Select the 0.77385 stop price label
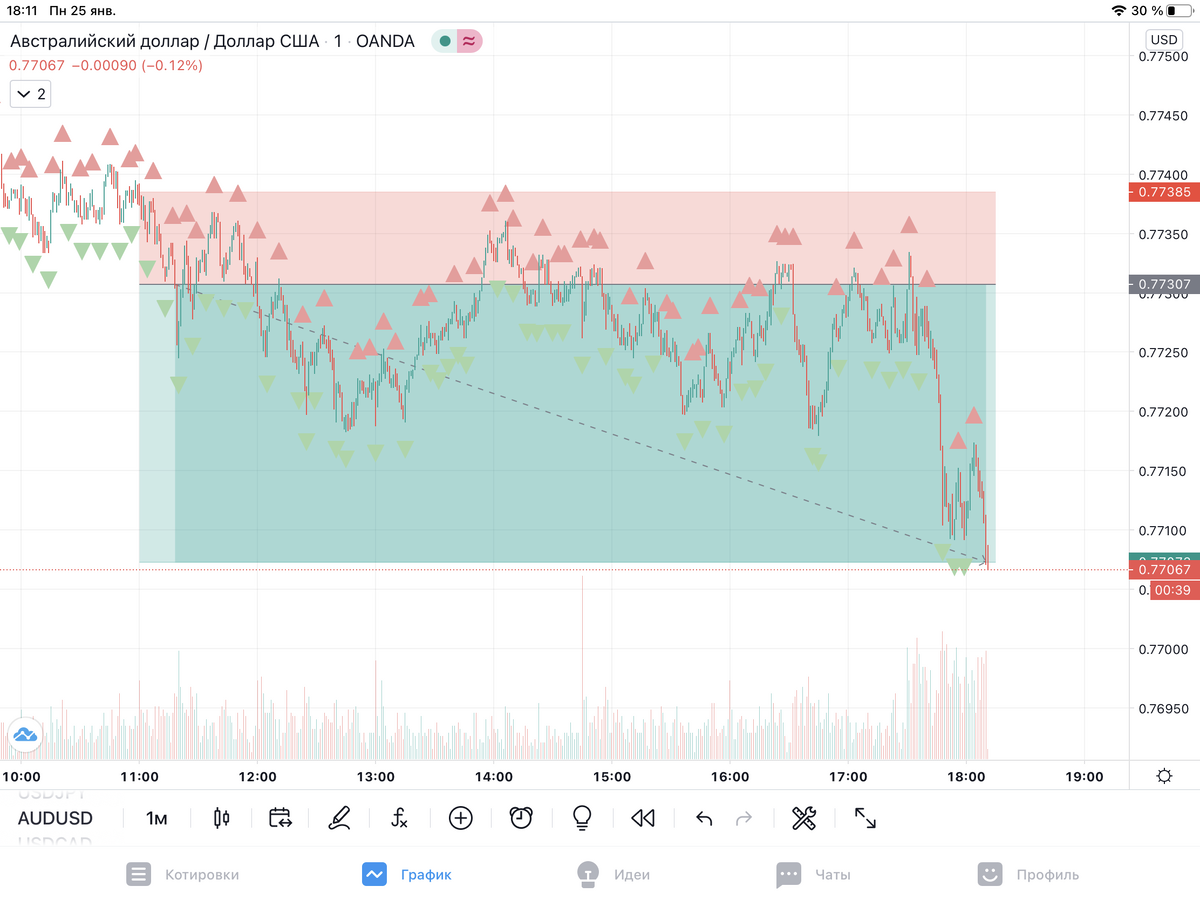Viewport: 1200px width, 900px height. point(1162,191)
